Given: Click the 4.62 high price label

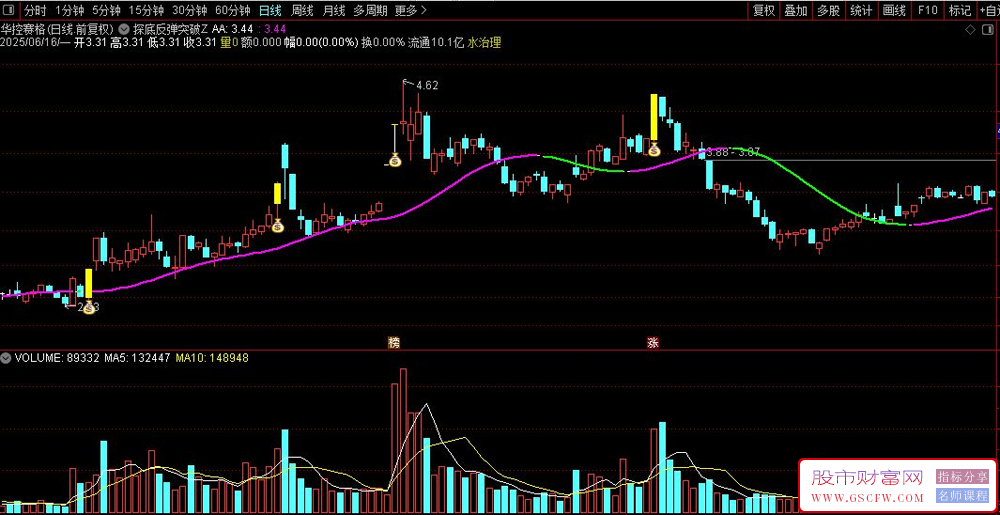Looking at the screenshot, I should (427, 85).
